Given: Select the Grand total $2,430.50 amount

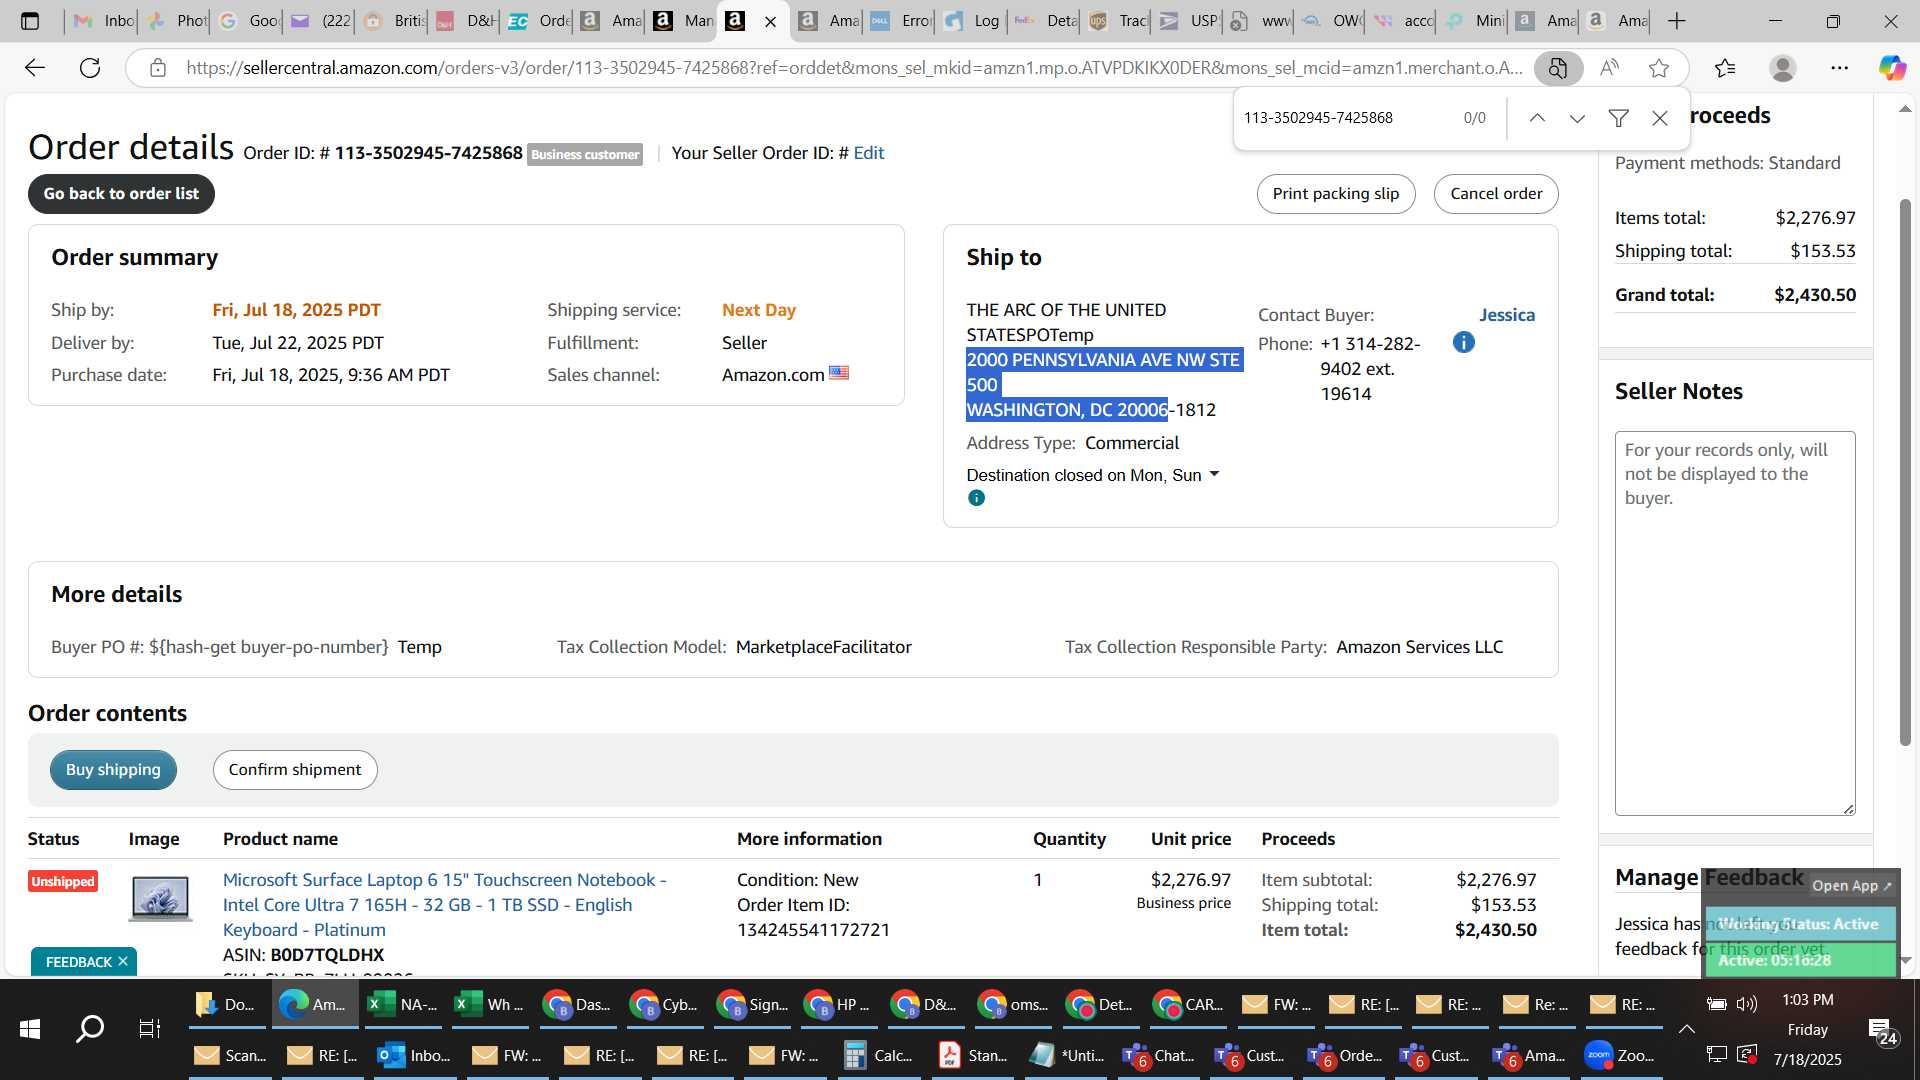Looking at the screenshot, I should [1814, 295].
